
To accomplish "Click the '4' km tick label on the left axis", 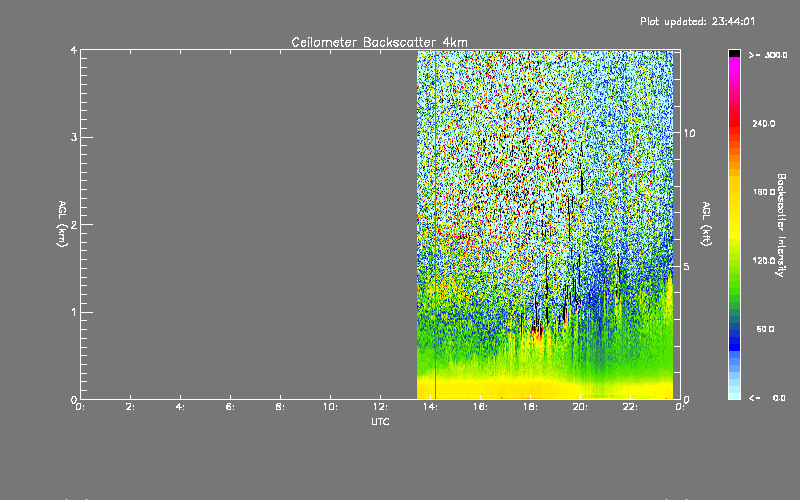I will [74, 50].
